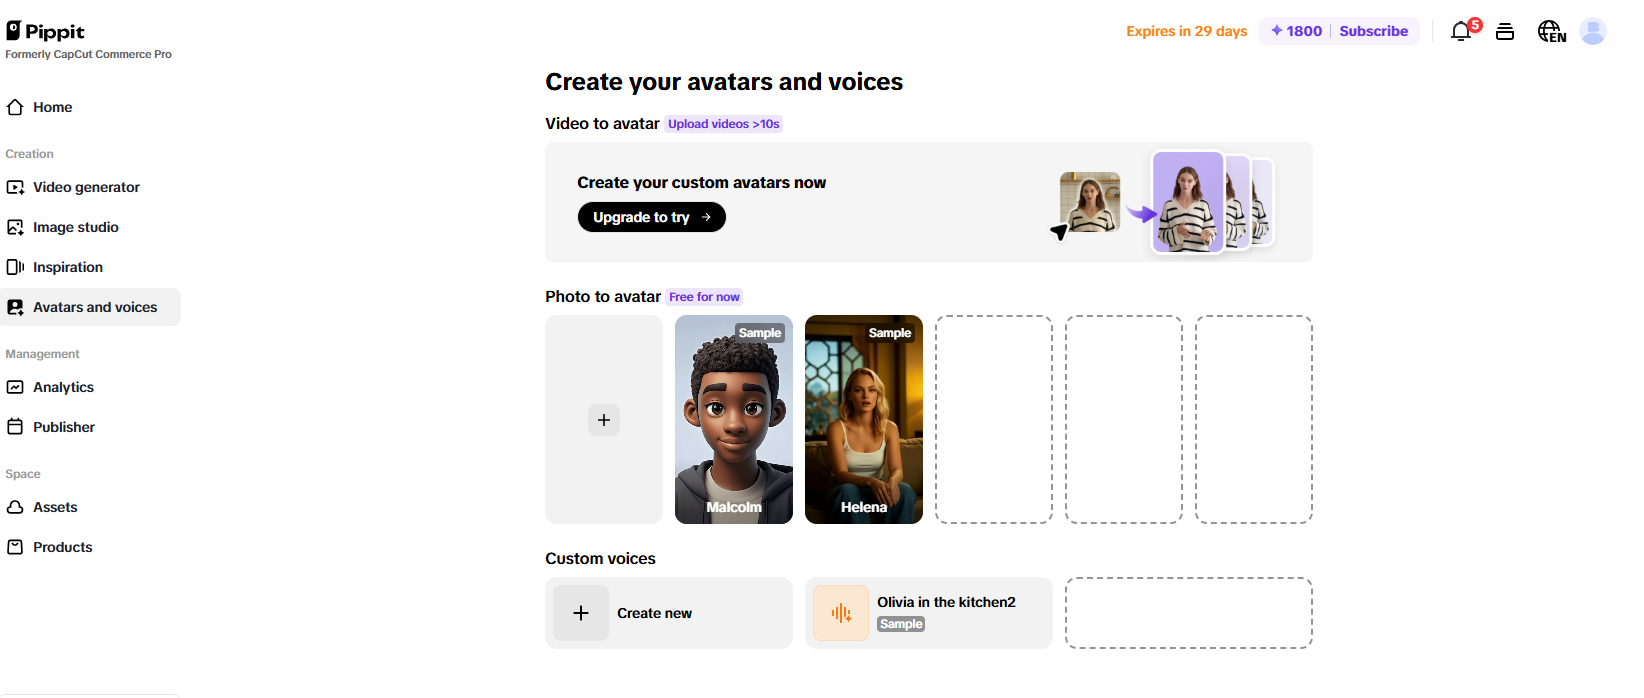Image resolution: width=1644 pixels, height=698 pixels.
Task: Open Image studio in sidebar
Action: click(x=75, y=227)
